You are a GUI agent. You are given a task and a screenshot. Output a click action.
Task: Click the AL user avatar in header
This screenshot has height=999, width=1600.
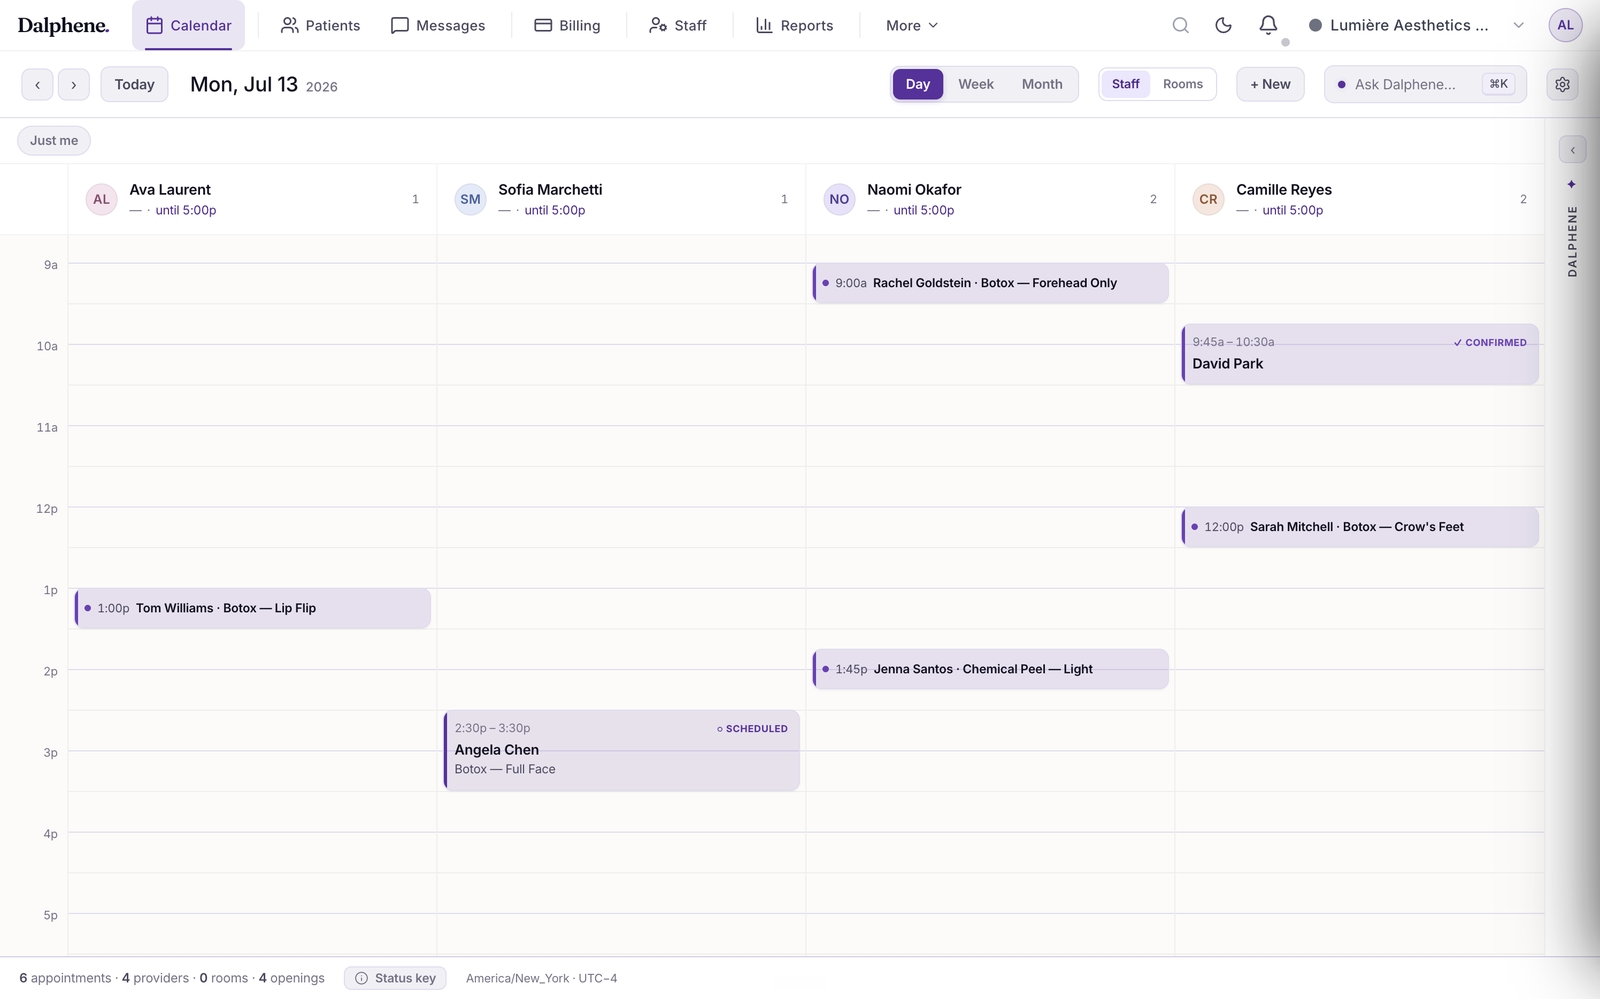coord(1565,25)
